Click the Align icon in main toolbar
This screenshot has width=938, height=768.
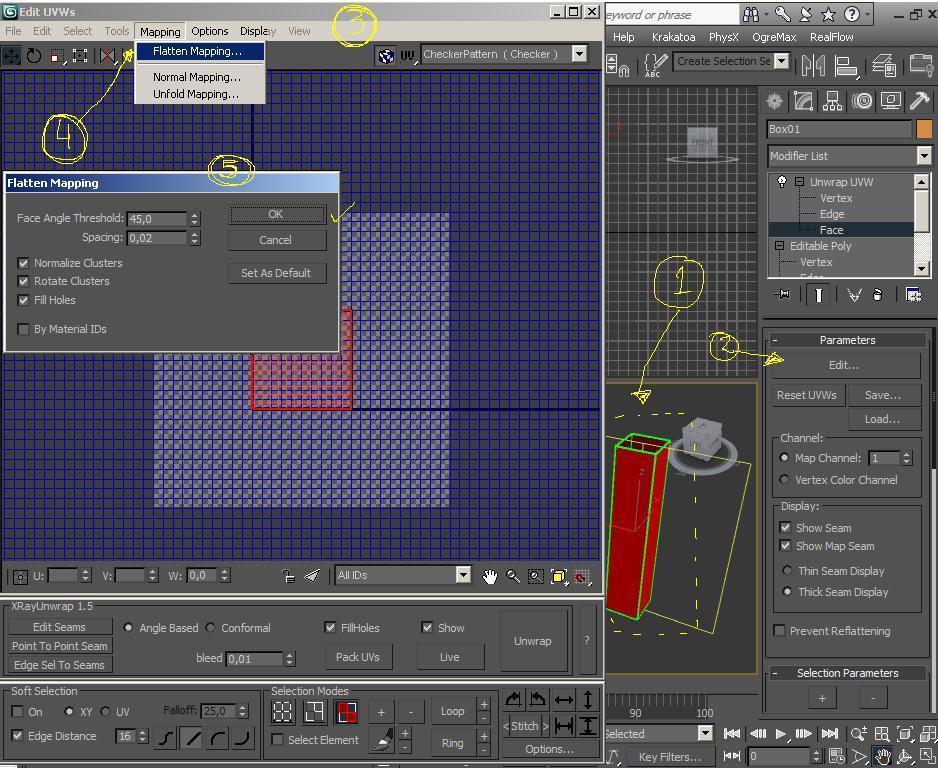tap(846, 65)
